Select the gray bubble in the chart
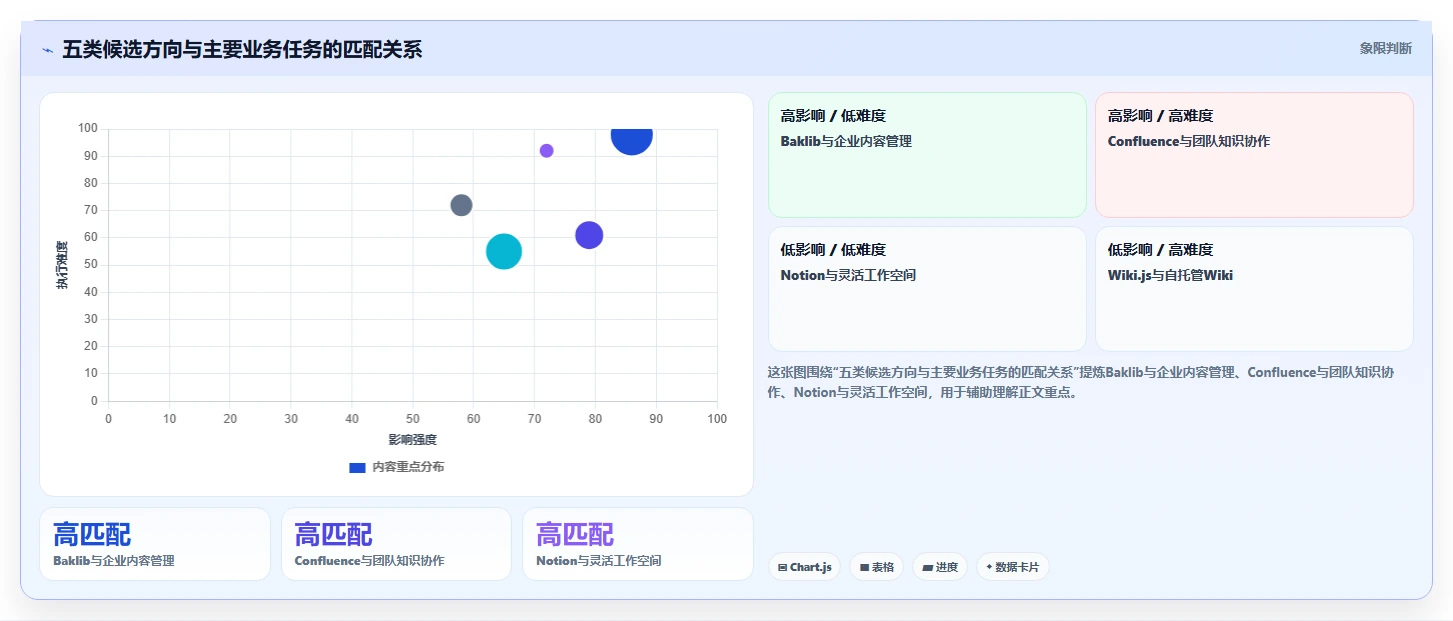The image size is (1453, 621). point(461,205)
